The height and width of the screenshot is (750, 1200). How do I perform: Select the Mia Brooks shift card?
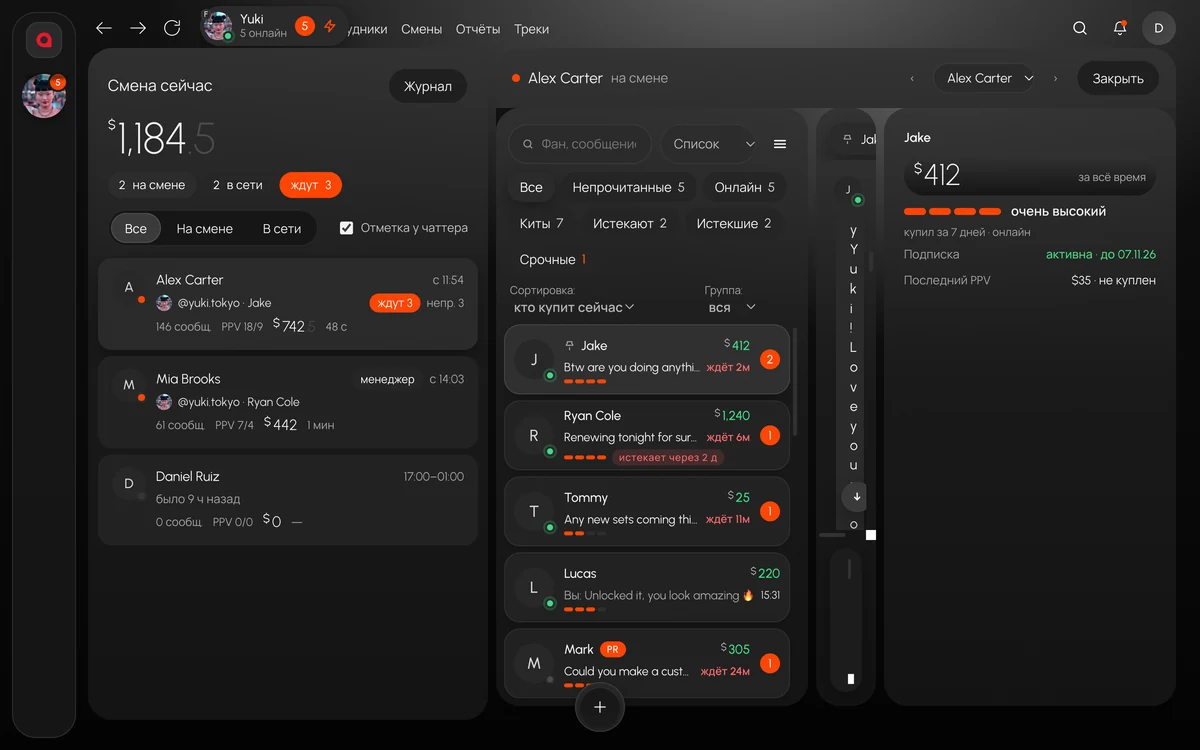click(x=288, y=402)
